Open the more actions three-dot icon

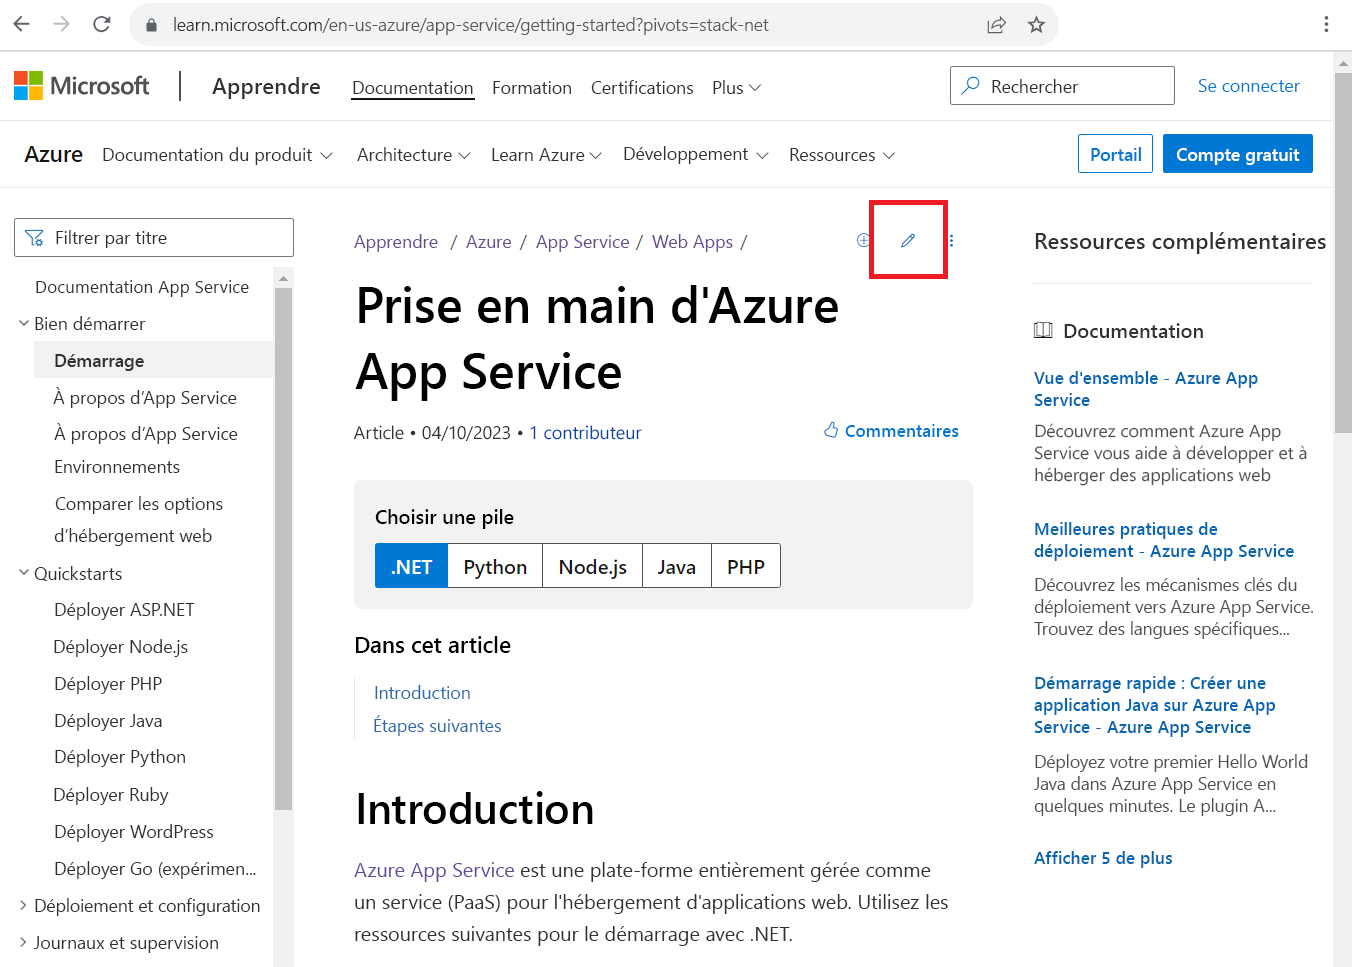point(950,240)
